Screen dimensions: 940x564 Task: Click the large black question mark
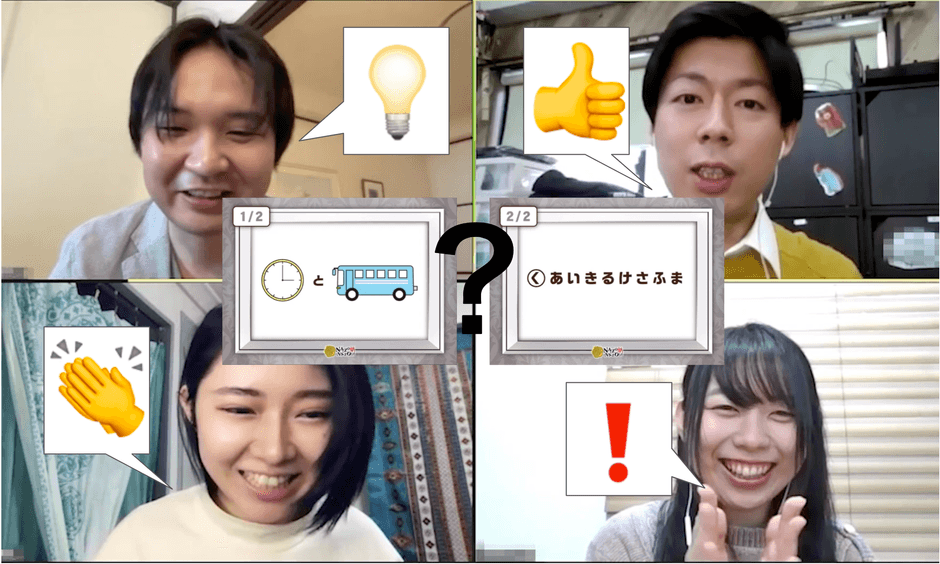point(472,278)
